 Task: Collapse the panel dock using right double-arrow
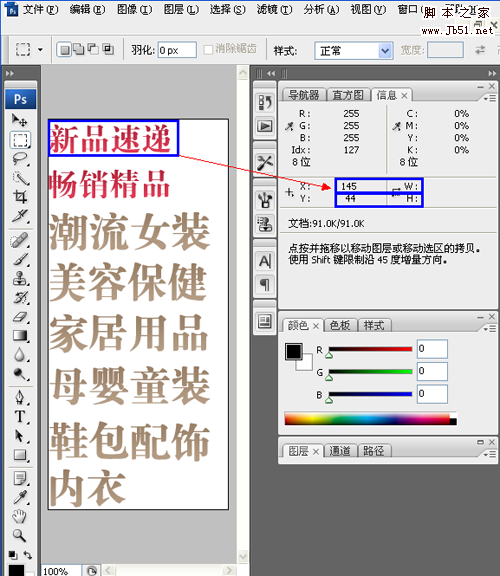[492, 73]
